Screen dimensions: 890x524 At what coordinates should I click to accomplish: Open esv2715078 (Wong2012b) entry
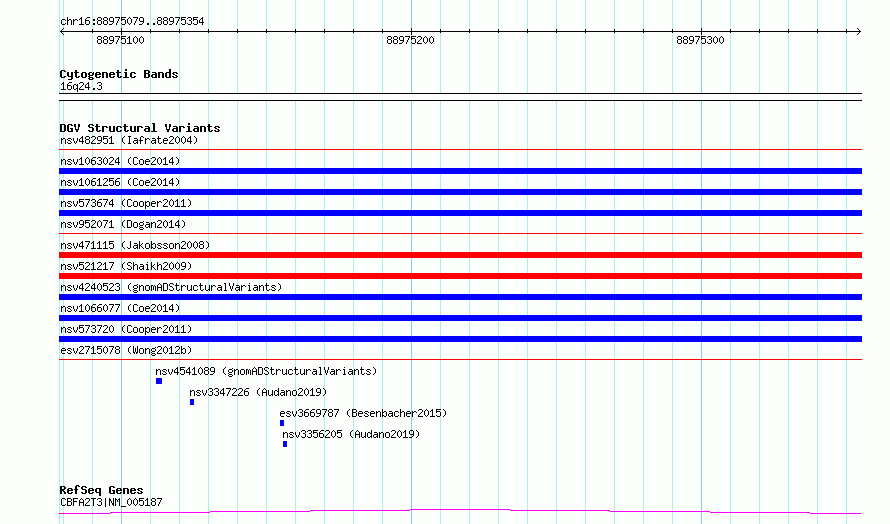click(126, 350)
